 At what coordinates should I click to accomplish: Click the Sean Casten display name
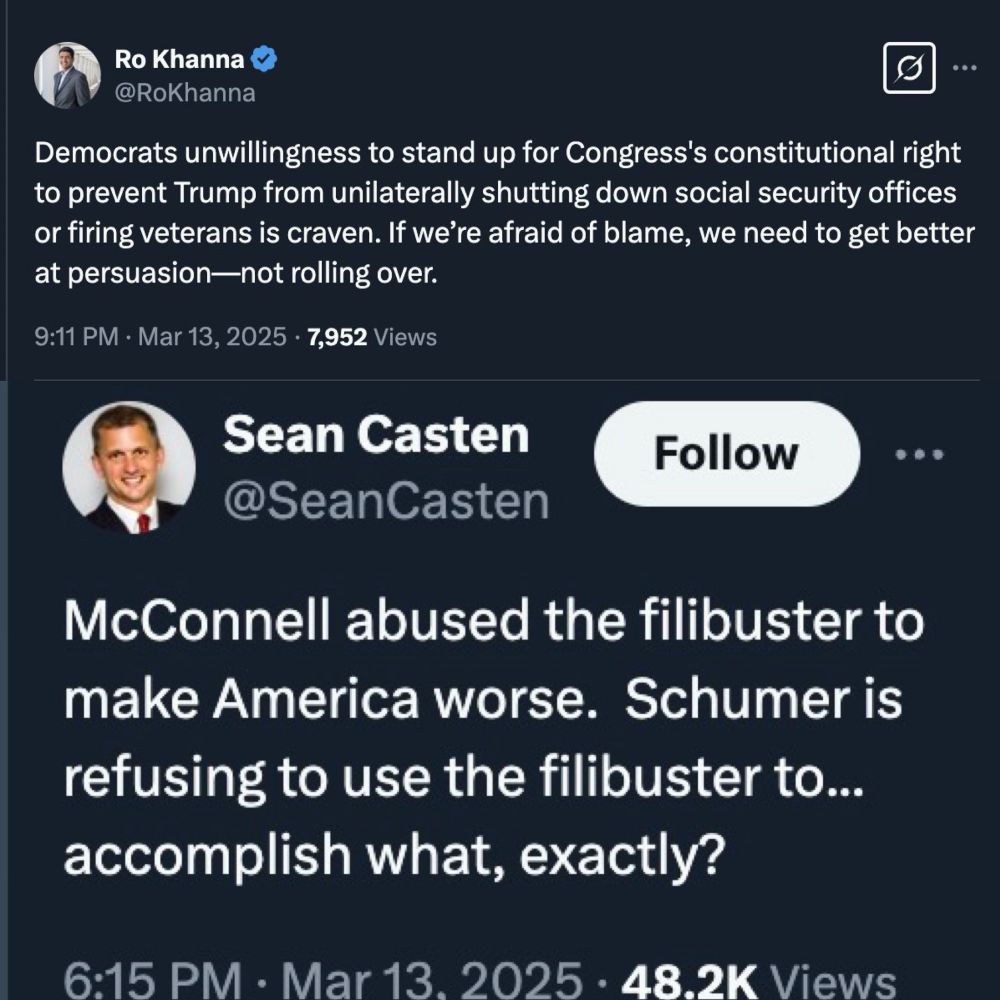click(375, 436)
